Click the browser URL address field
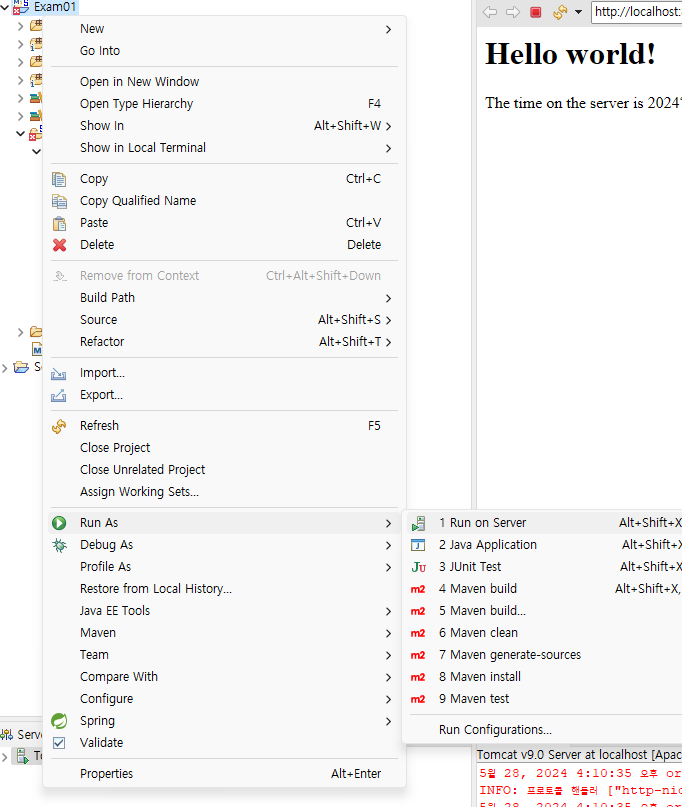Screen dimensions: 682x807 (637, 12)
